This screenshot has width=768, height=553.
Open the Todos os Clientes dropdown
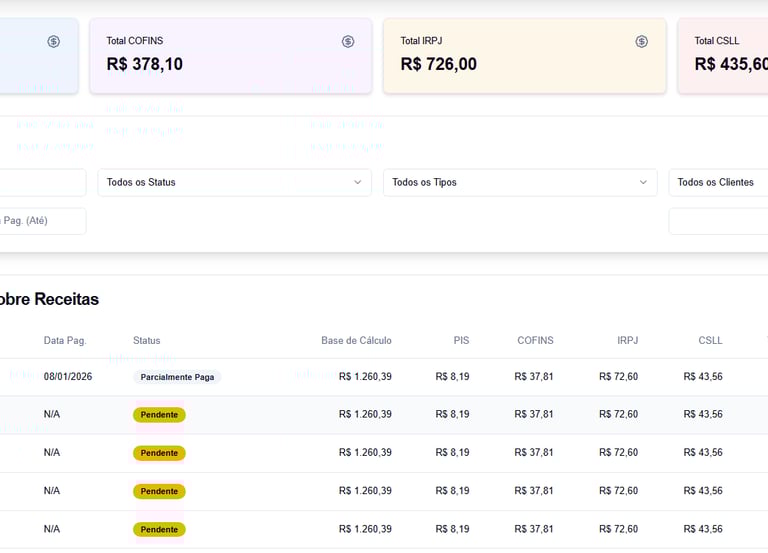[x=718, y=182]
